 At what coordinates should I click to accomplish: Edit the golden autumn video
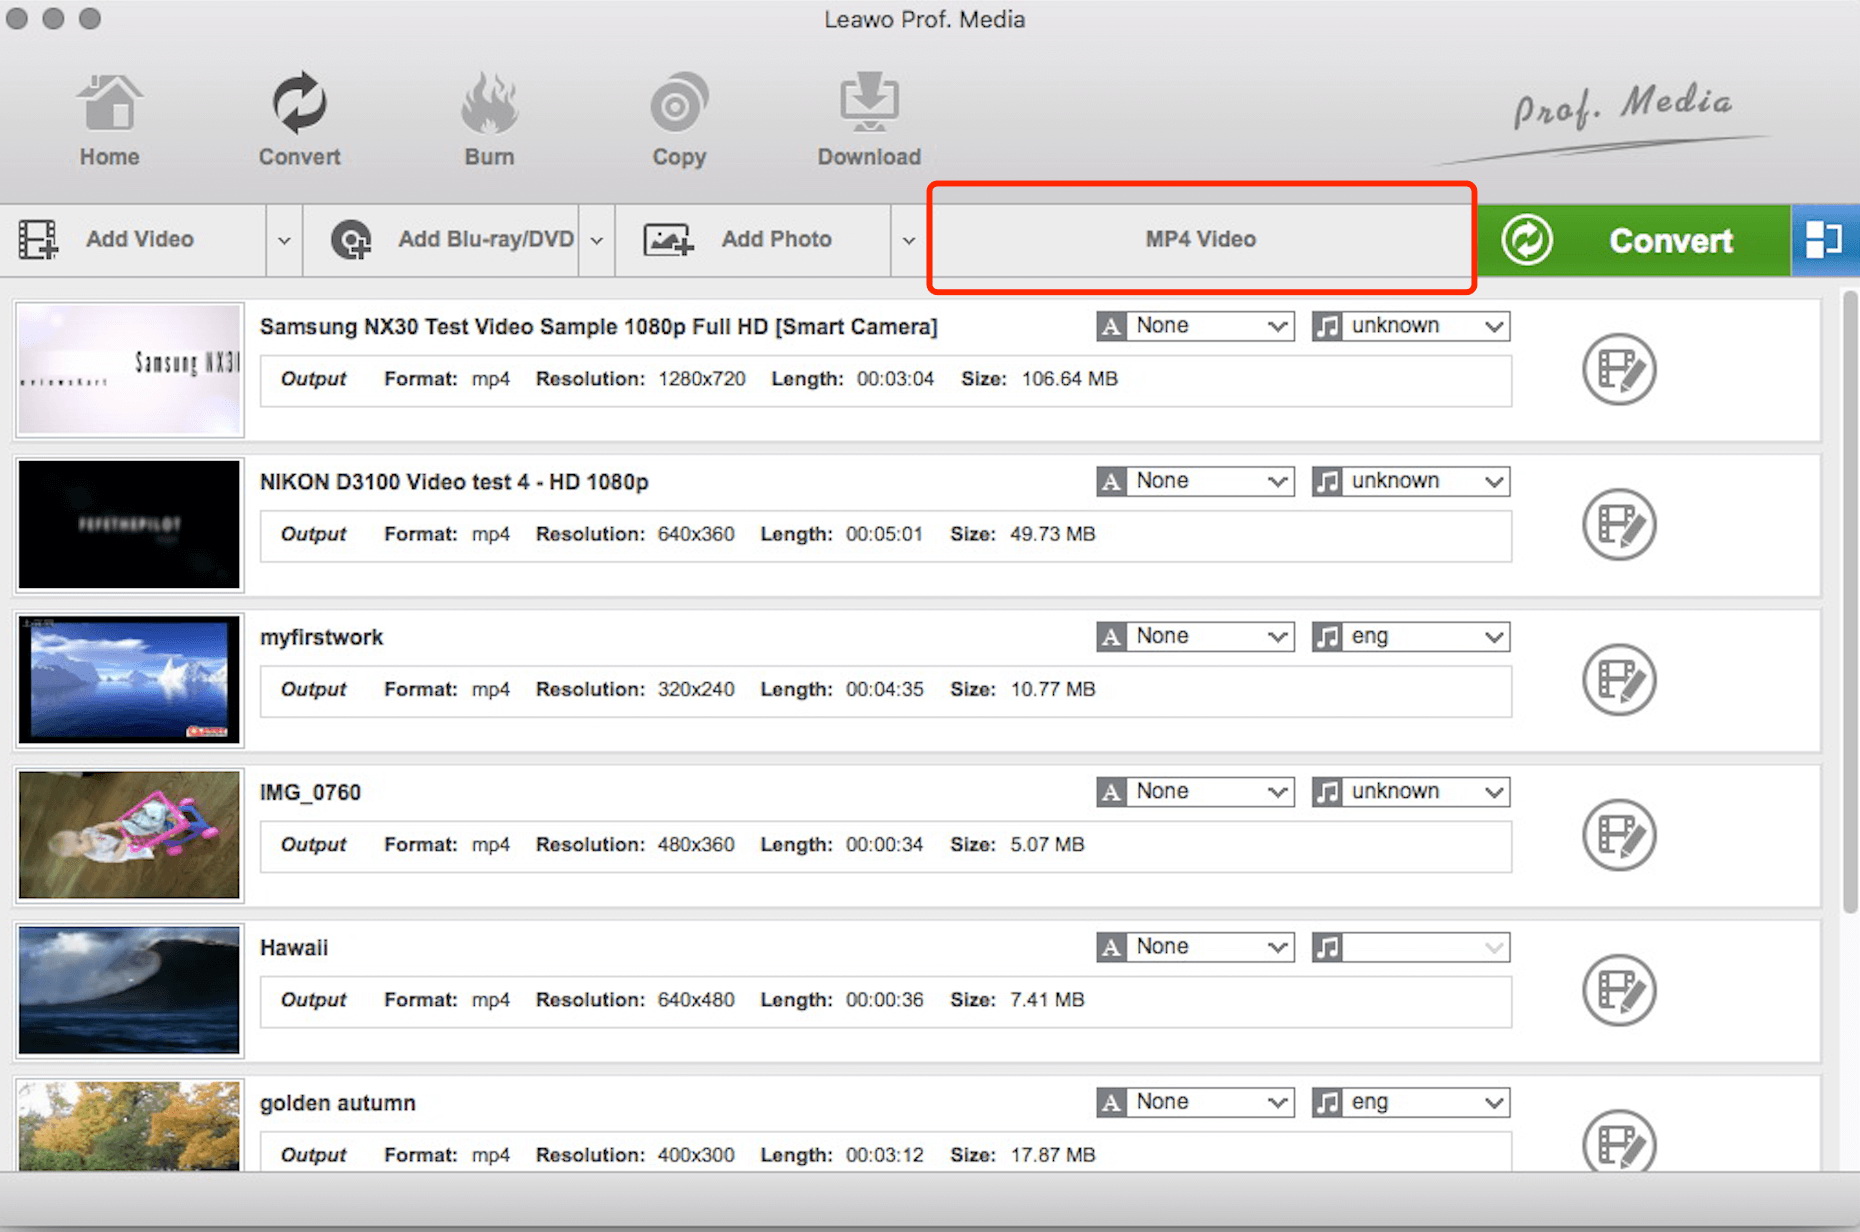tap(1619, 1141)
